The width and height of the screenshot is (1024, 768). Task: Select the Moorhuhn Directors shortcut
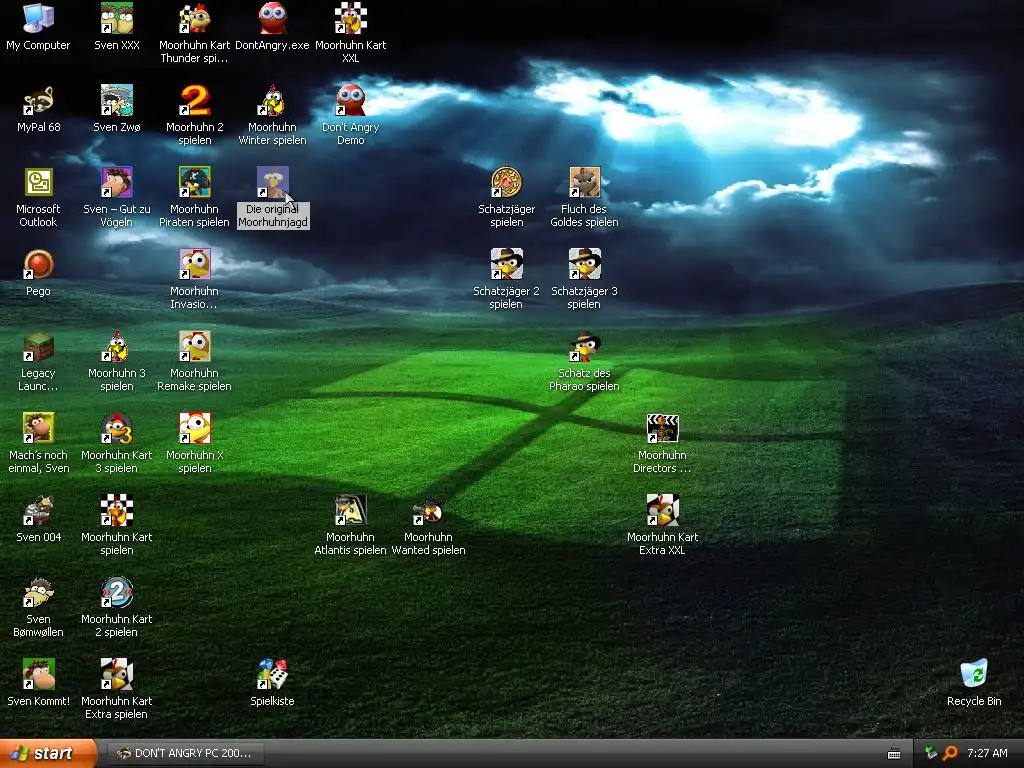tap(662, 428)
